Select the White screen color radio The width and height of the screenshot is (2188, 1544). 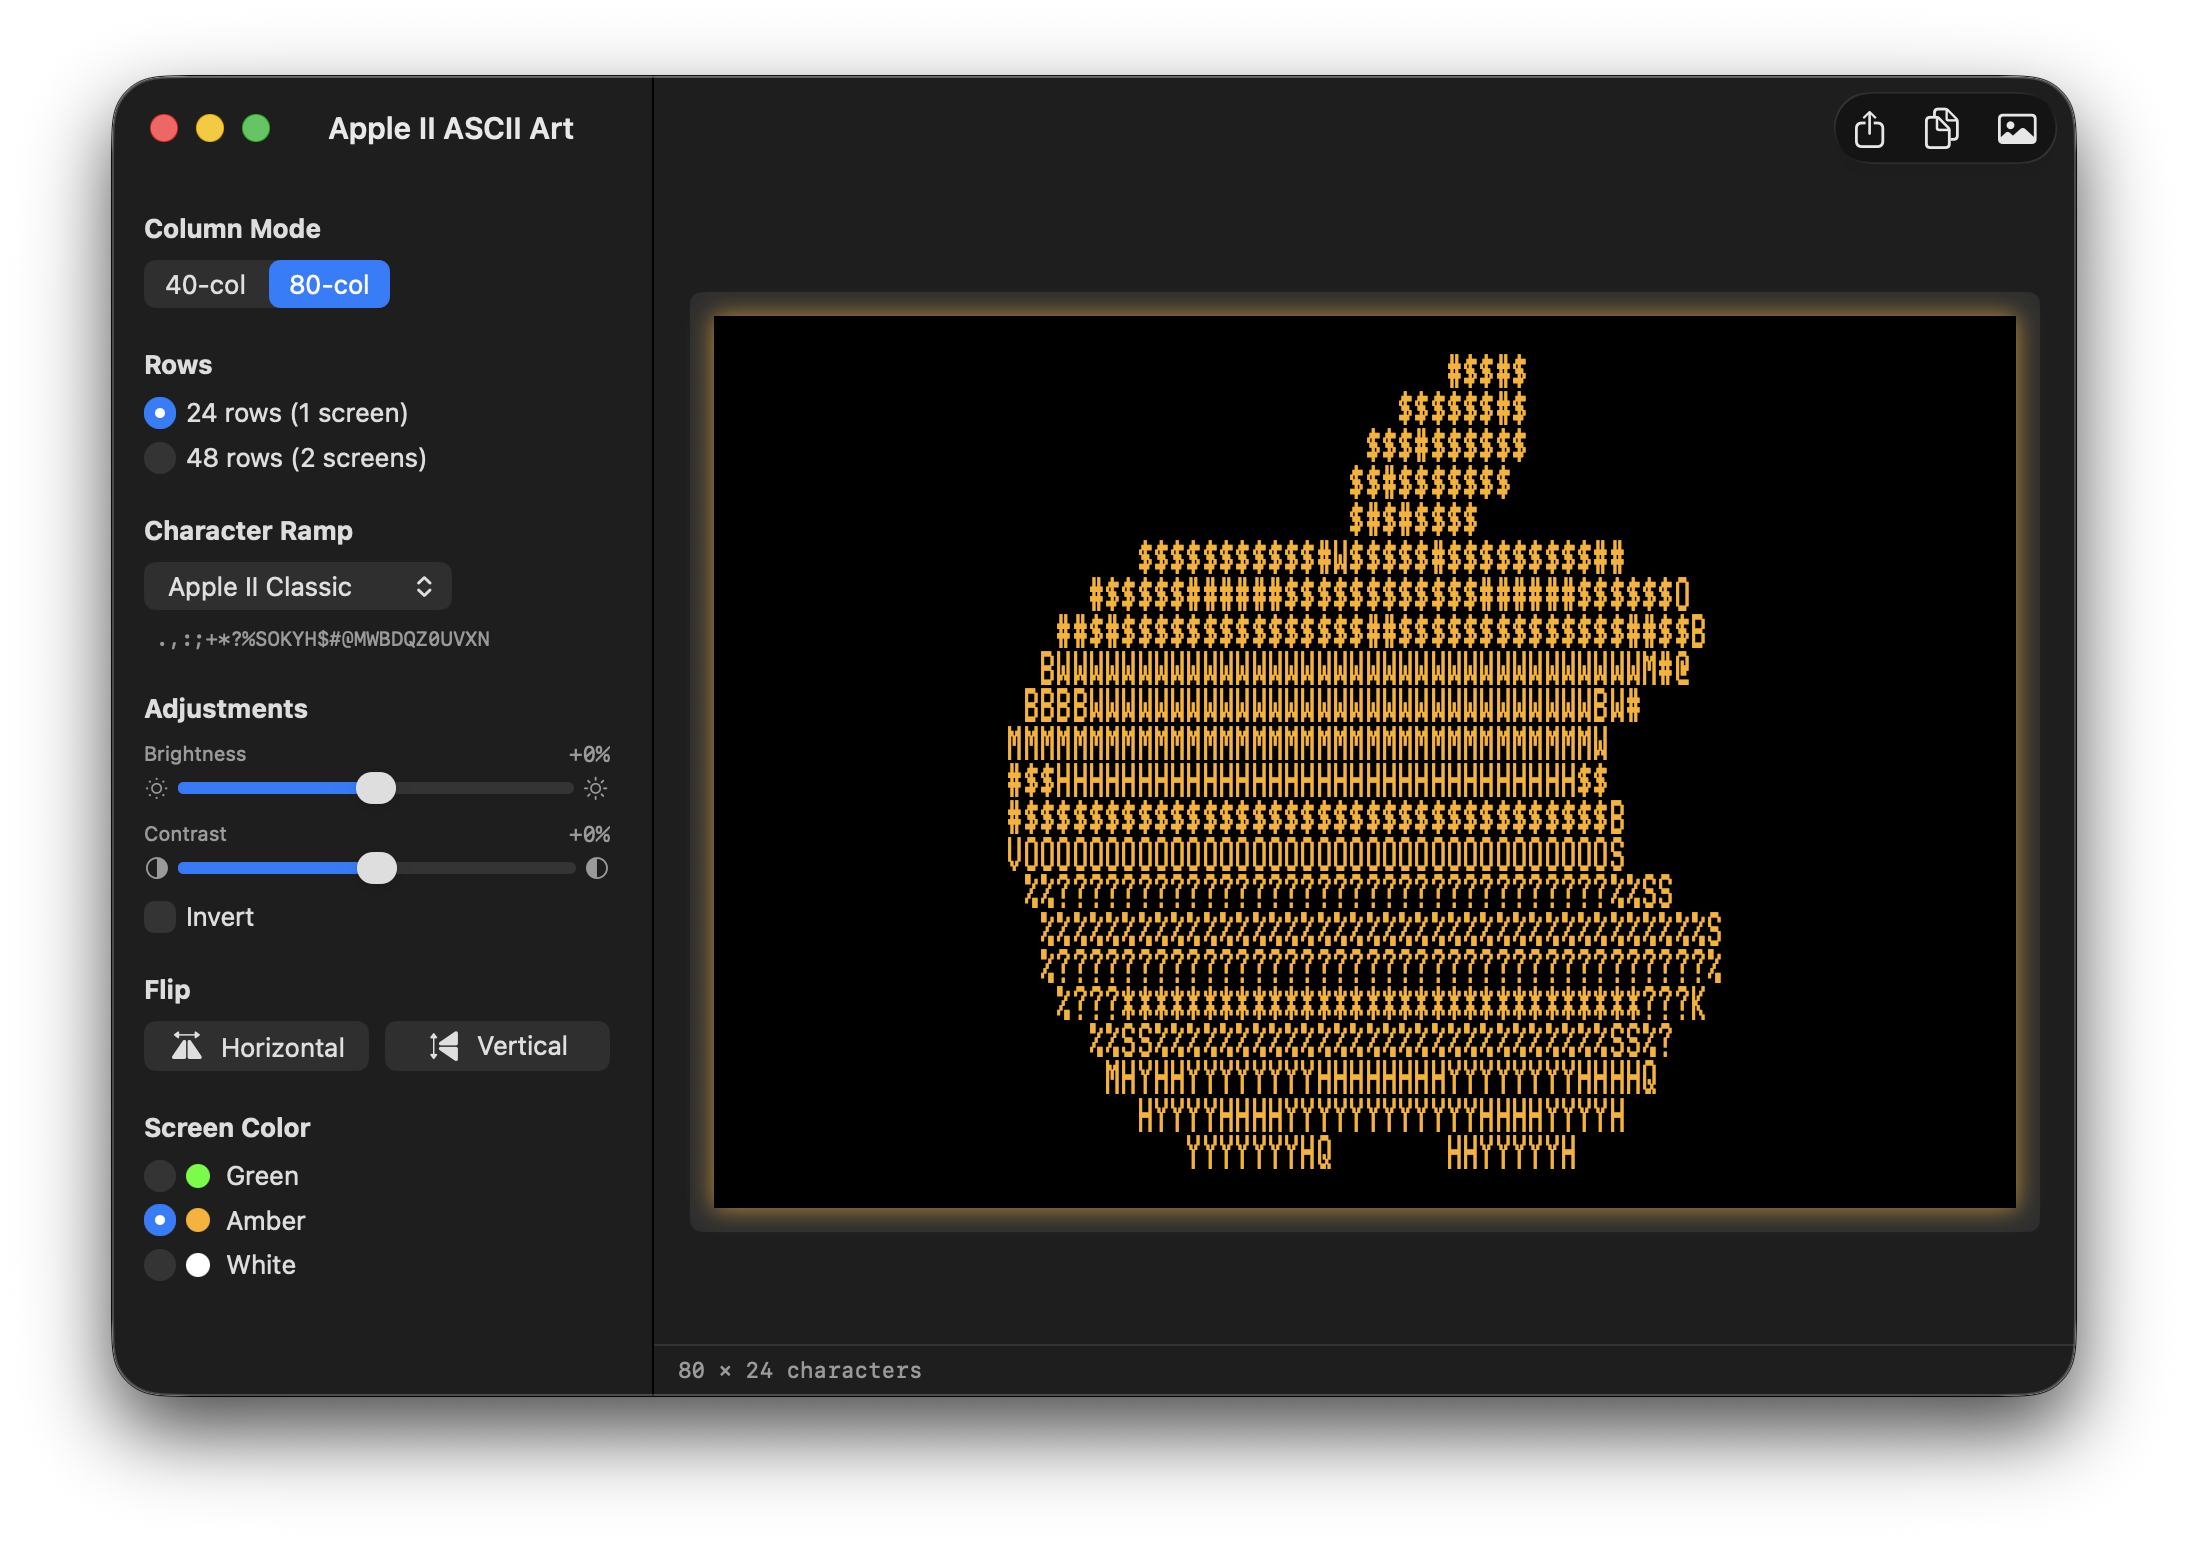tap(160, 1265)
